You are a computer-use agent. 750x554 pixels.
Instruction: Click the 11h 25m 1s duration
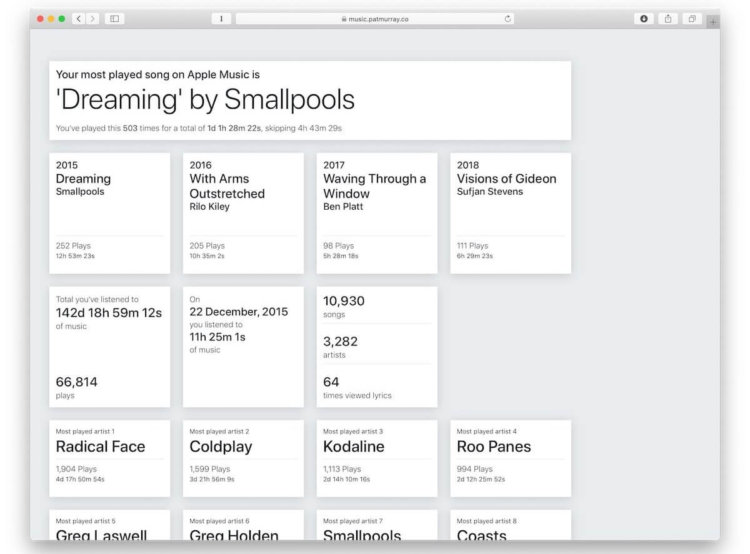click(217, 337)
